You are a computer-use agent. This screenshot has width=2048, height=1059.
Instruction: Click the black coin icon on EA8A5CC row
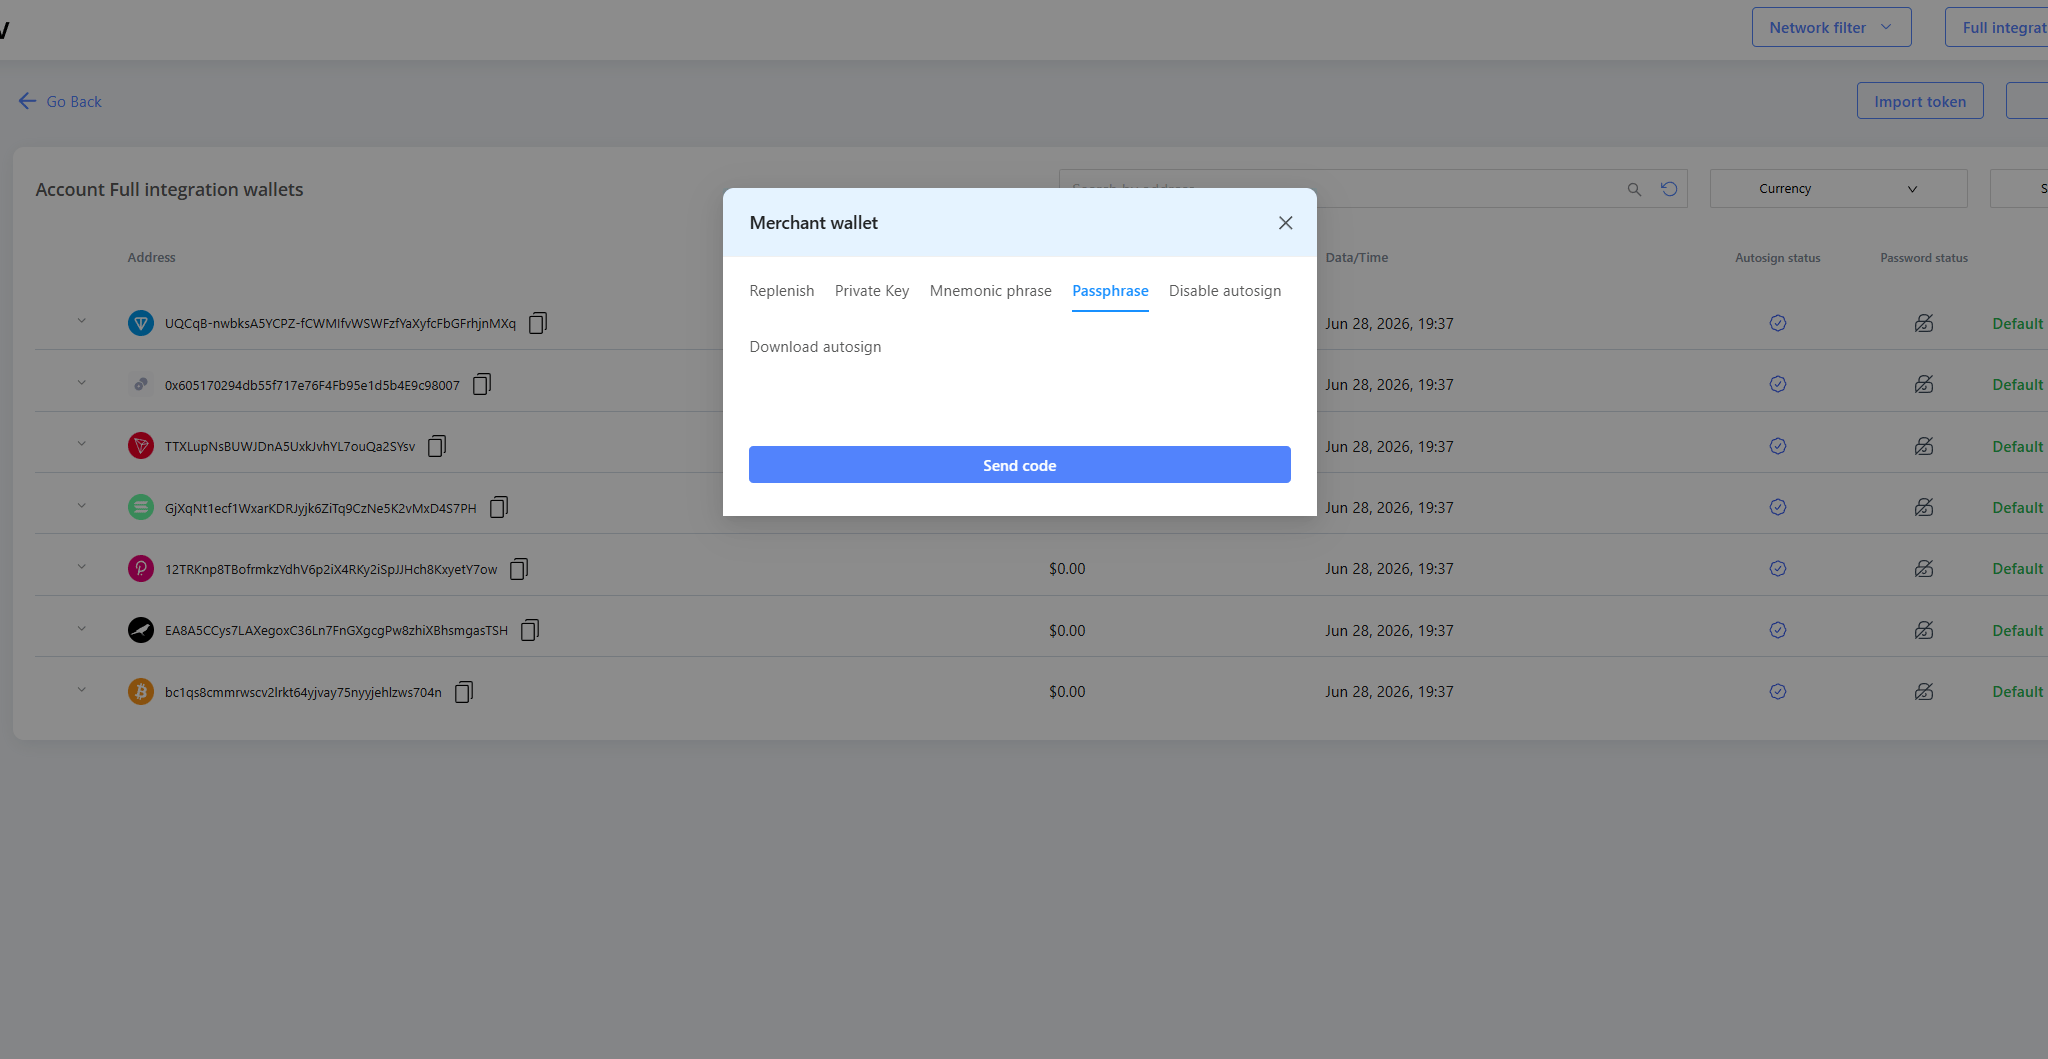tap(141, 630)
